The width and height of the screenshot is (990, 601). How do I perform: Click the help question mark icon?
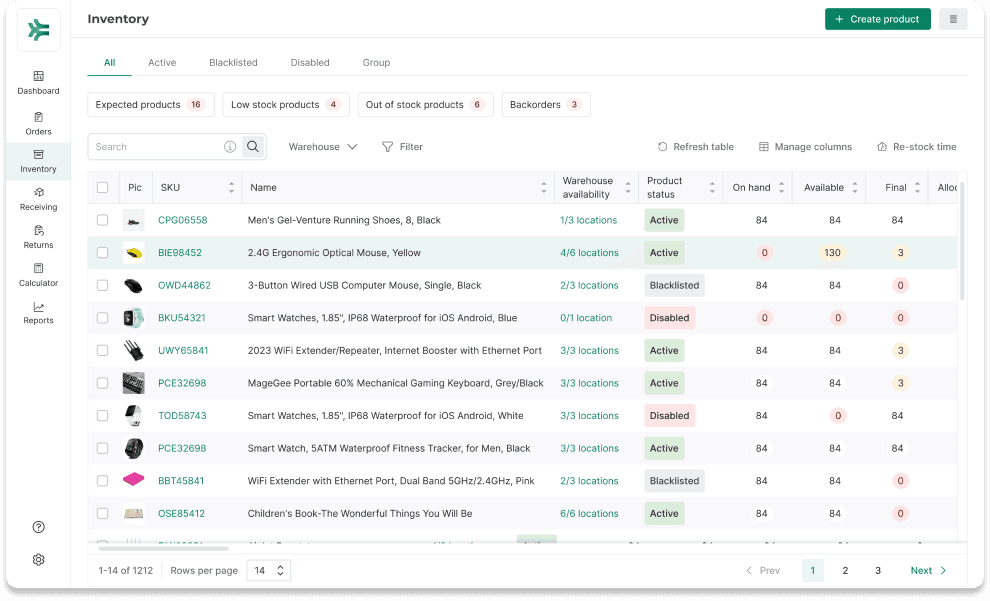[x=38, y=527]
